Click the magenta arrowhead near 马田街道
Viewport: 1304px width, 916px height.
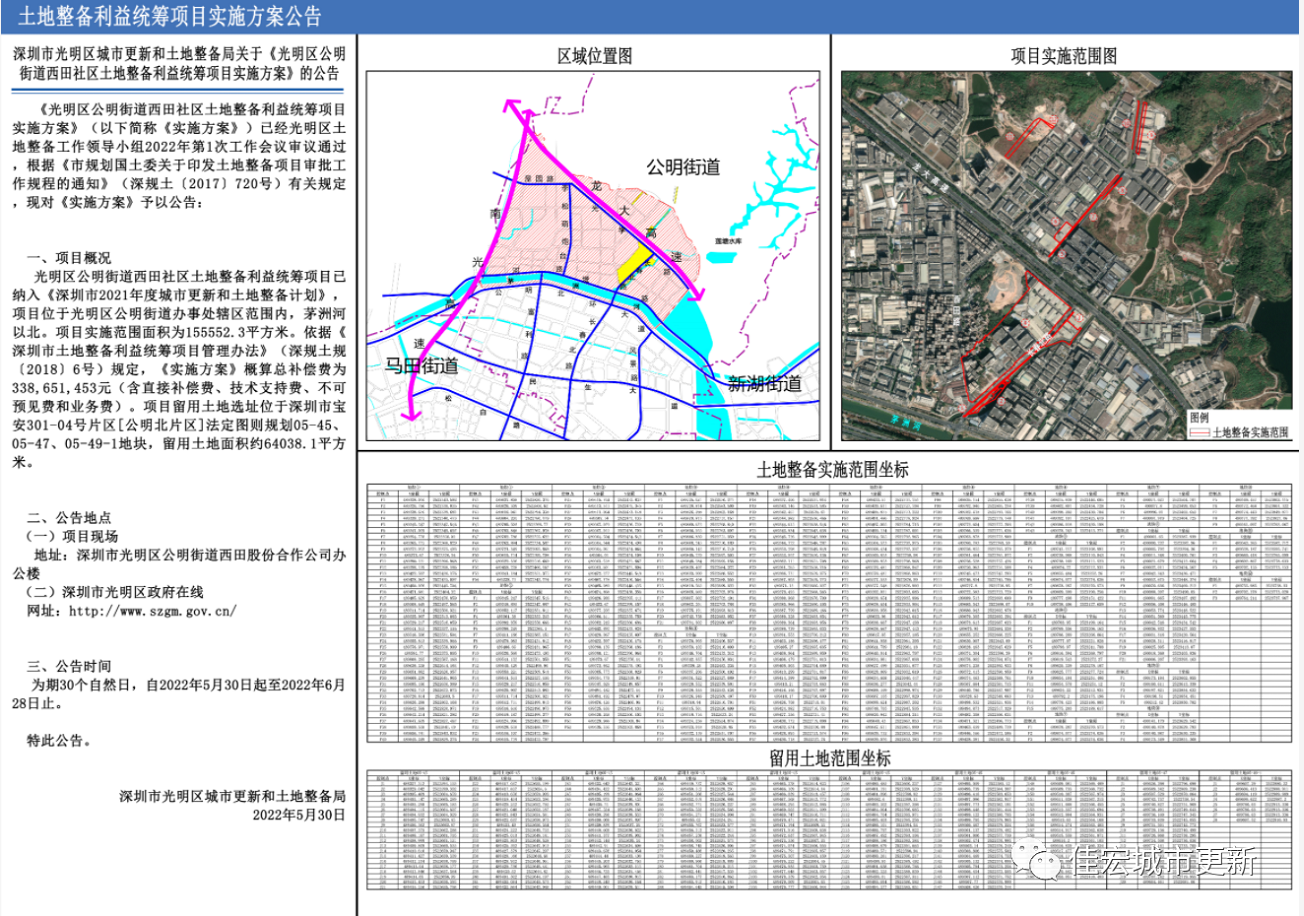pos(406,413)
